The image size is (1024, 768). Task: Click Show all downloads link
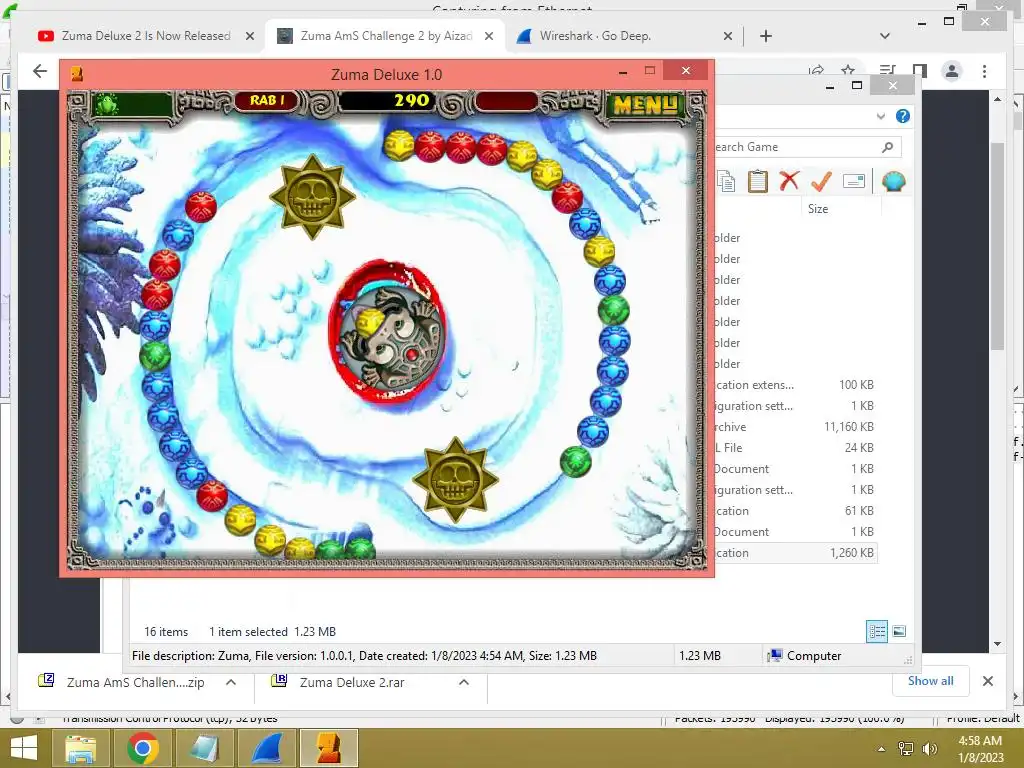[930, 681]
